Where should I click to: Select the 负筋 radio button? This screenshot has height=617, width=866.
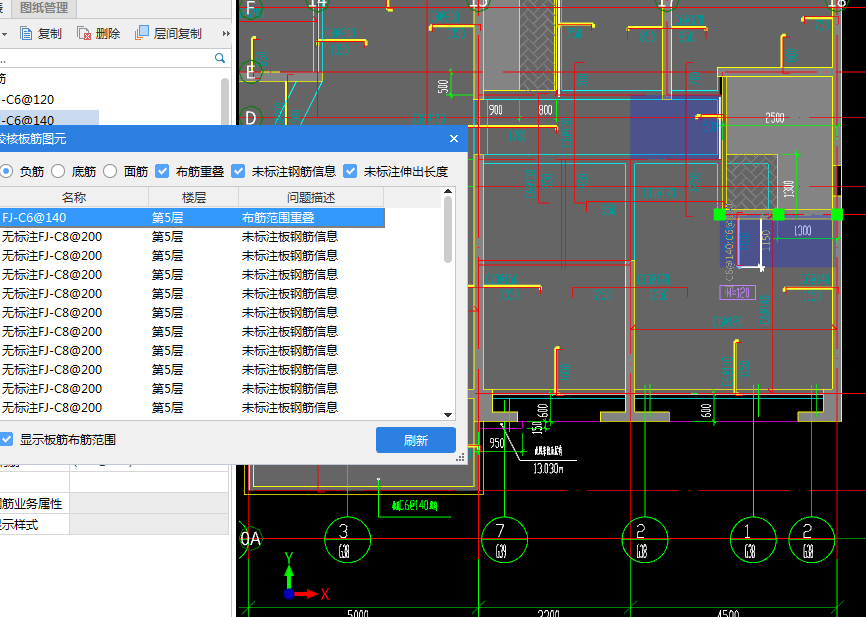(x=6, y=171)
